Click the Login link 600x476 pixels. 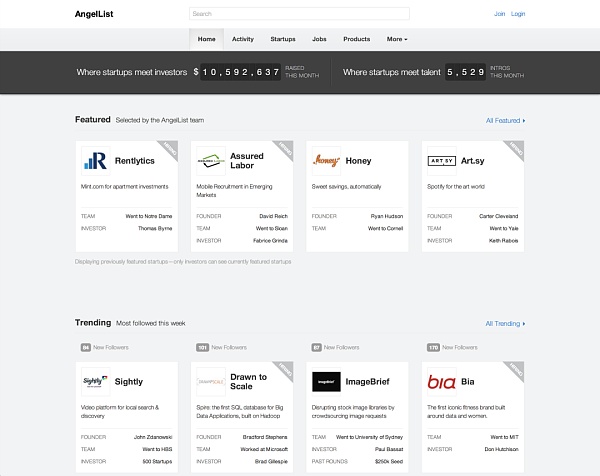tap(518, 14)
